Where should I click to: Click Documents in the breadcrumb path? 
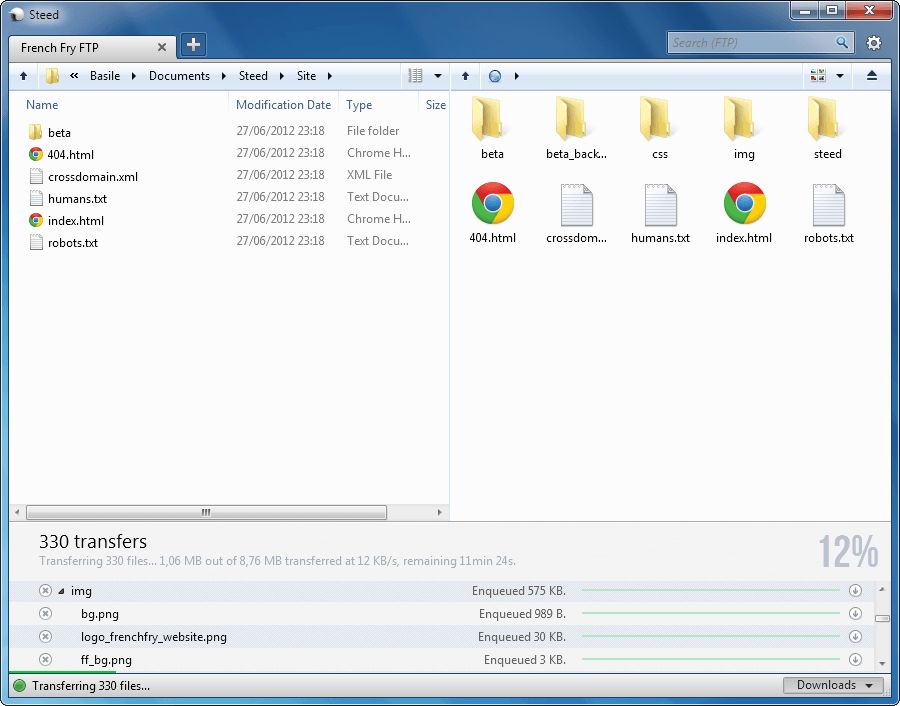click(180, 76)
